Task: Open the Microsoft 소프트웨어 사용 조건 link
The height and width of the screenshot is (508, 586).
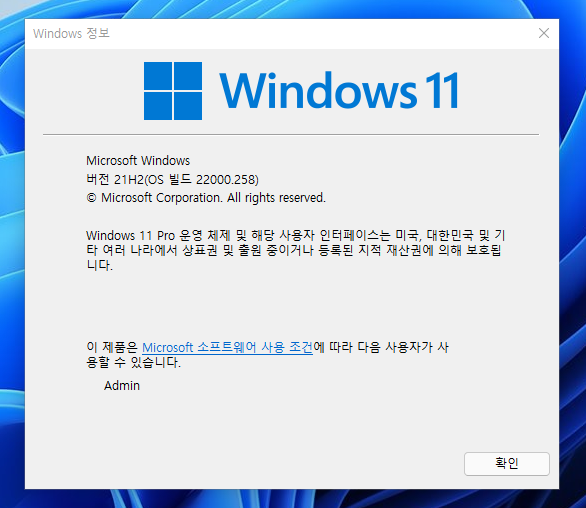Action: pos(227,348)
